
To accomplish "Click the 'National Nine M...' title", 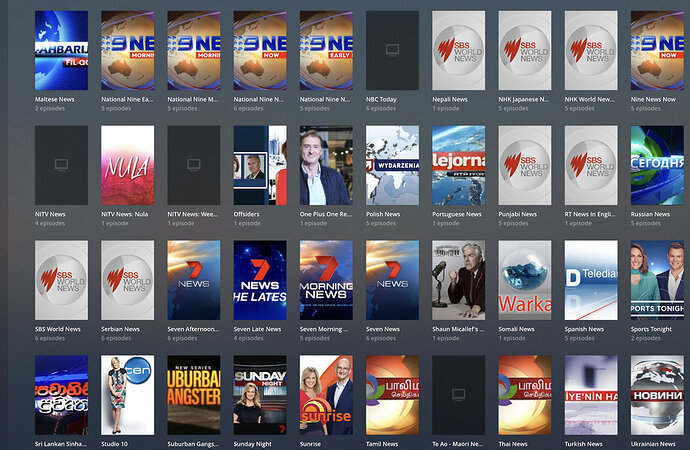I will click(193, 99).
